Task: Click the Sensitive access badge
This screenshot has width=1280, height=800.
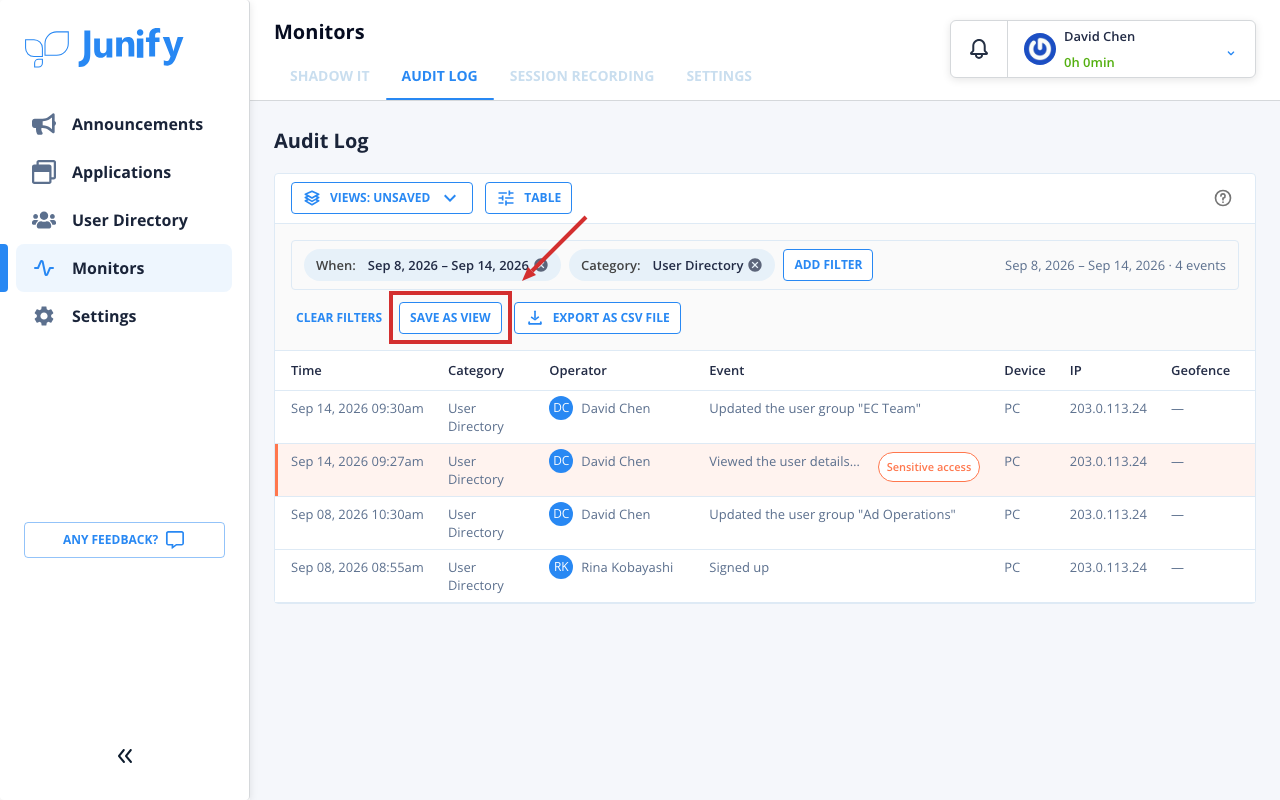Action: coord(928,467)
